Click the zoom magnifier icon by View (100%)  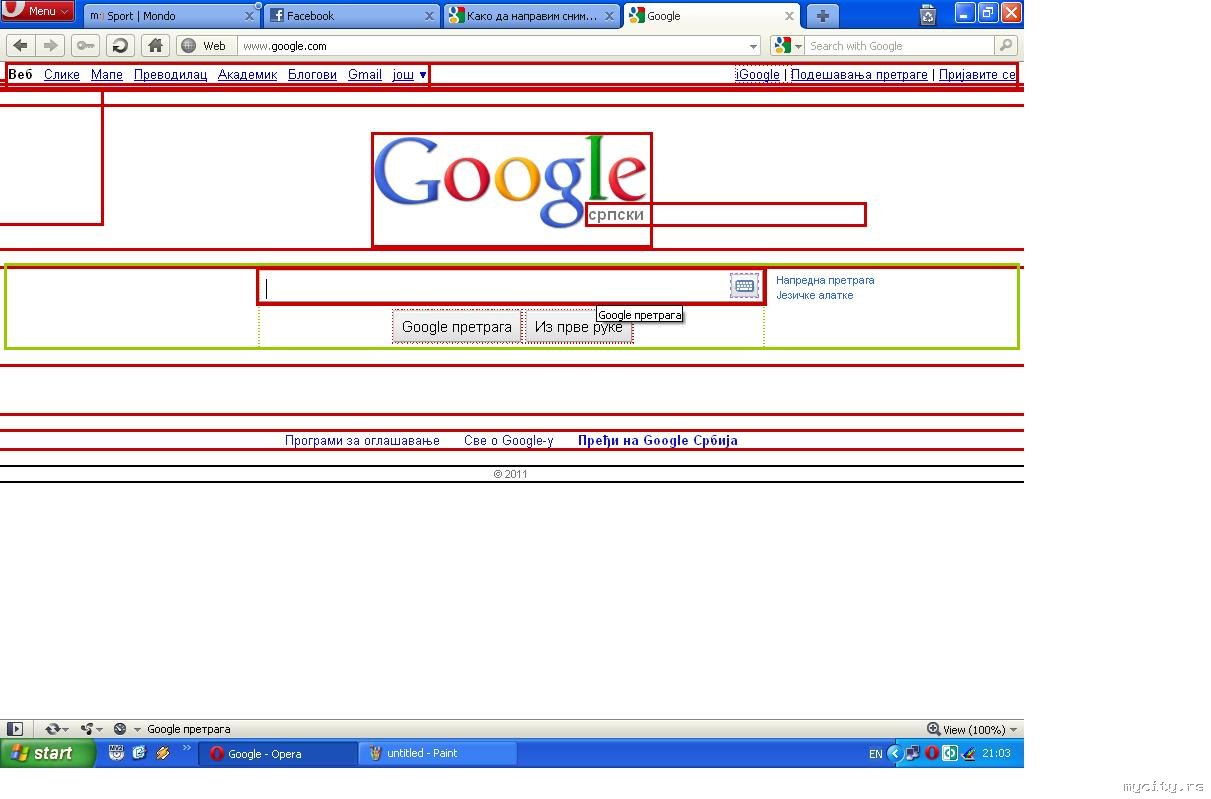click(933, 730)
